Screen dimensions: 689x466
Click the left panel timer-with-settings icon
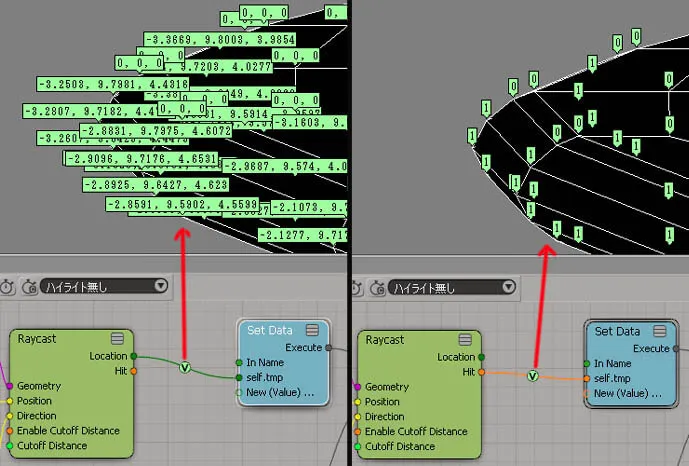tap(29, 287)
